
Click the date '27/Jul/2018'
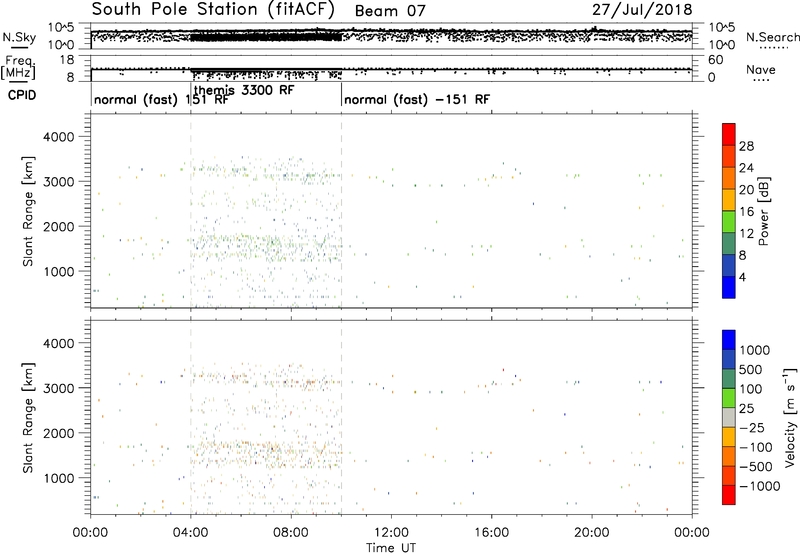click(642, 10)
